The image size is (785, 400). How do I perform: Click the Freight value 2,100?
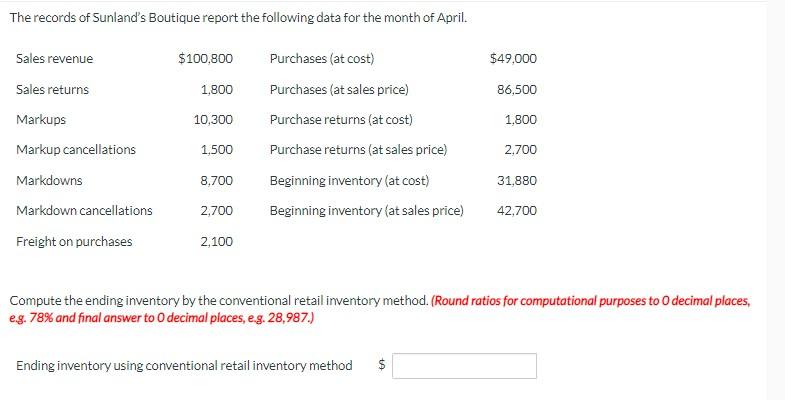pyautogui.click(x=217, y=241)
